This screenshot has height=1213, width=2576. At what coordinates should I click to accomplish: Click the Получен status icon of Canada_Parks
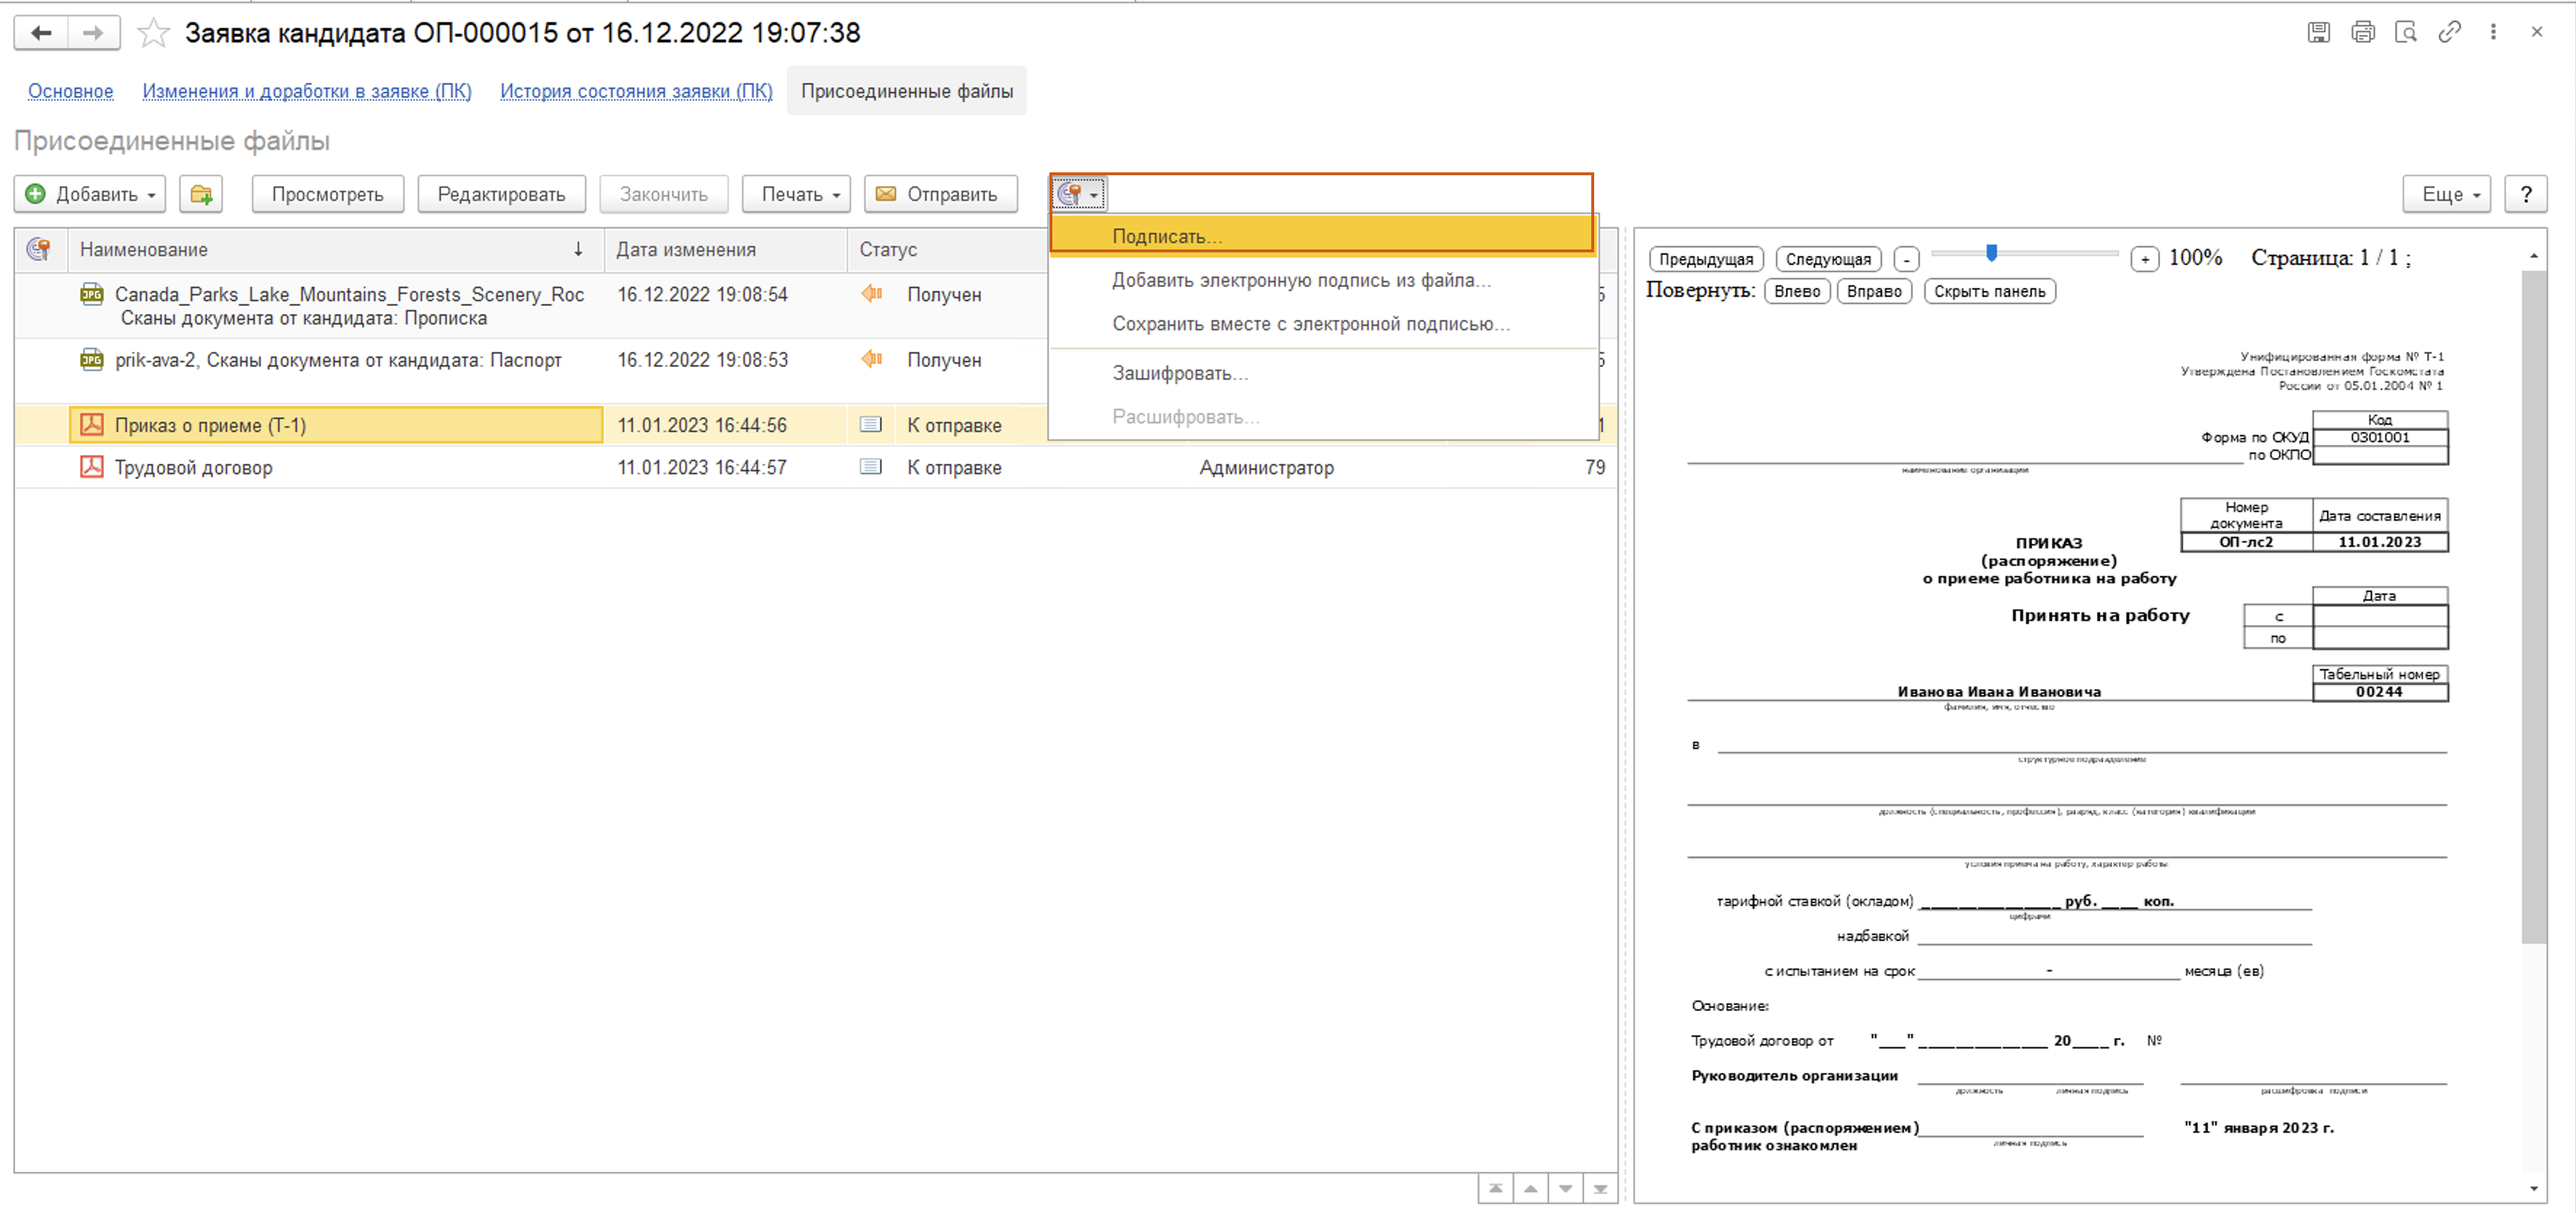tap(872, 294)
